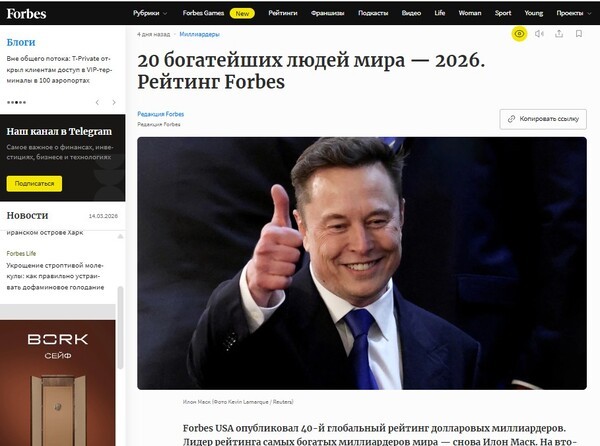Bookmark this article
Screen dimensions: 600x446
579,34
